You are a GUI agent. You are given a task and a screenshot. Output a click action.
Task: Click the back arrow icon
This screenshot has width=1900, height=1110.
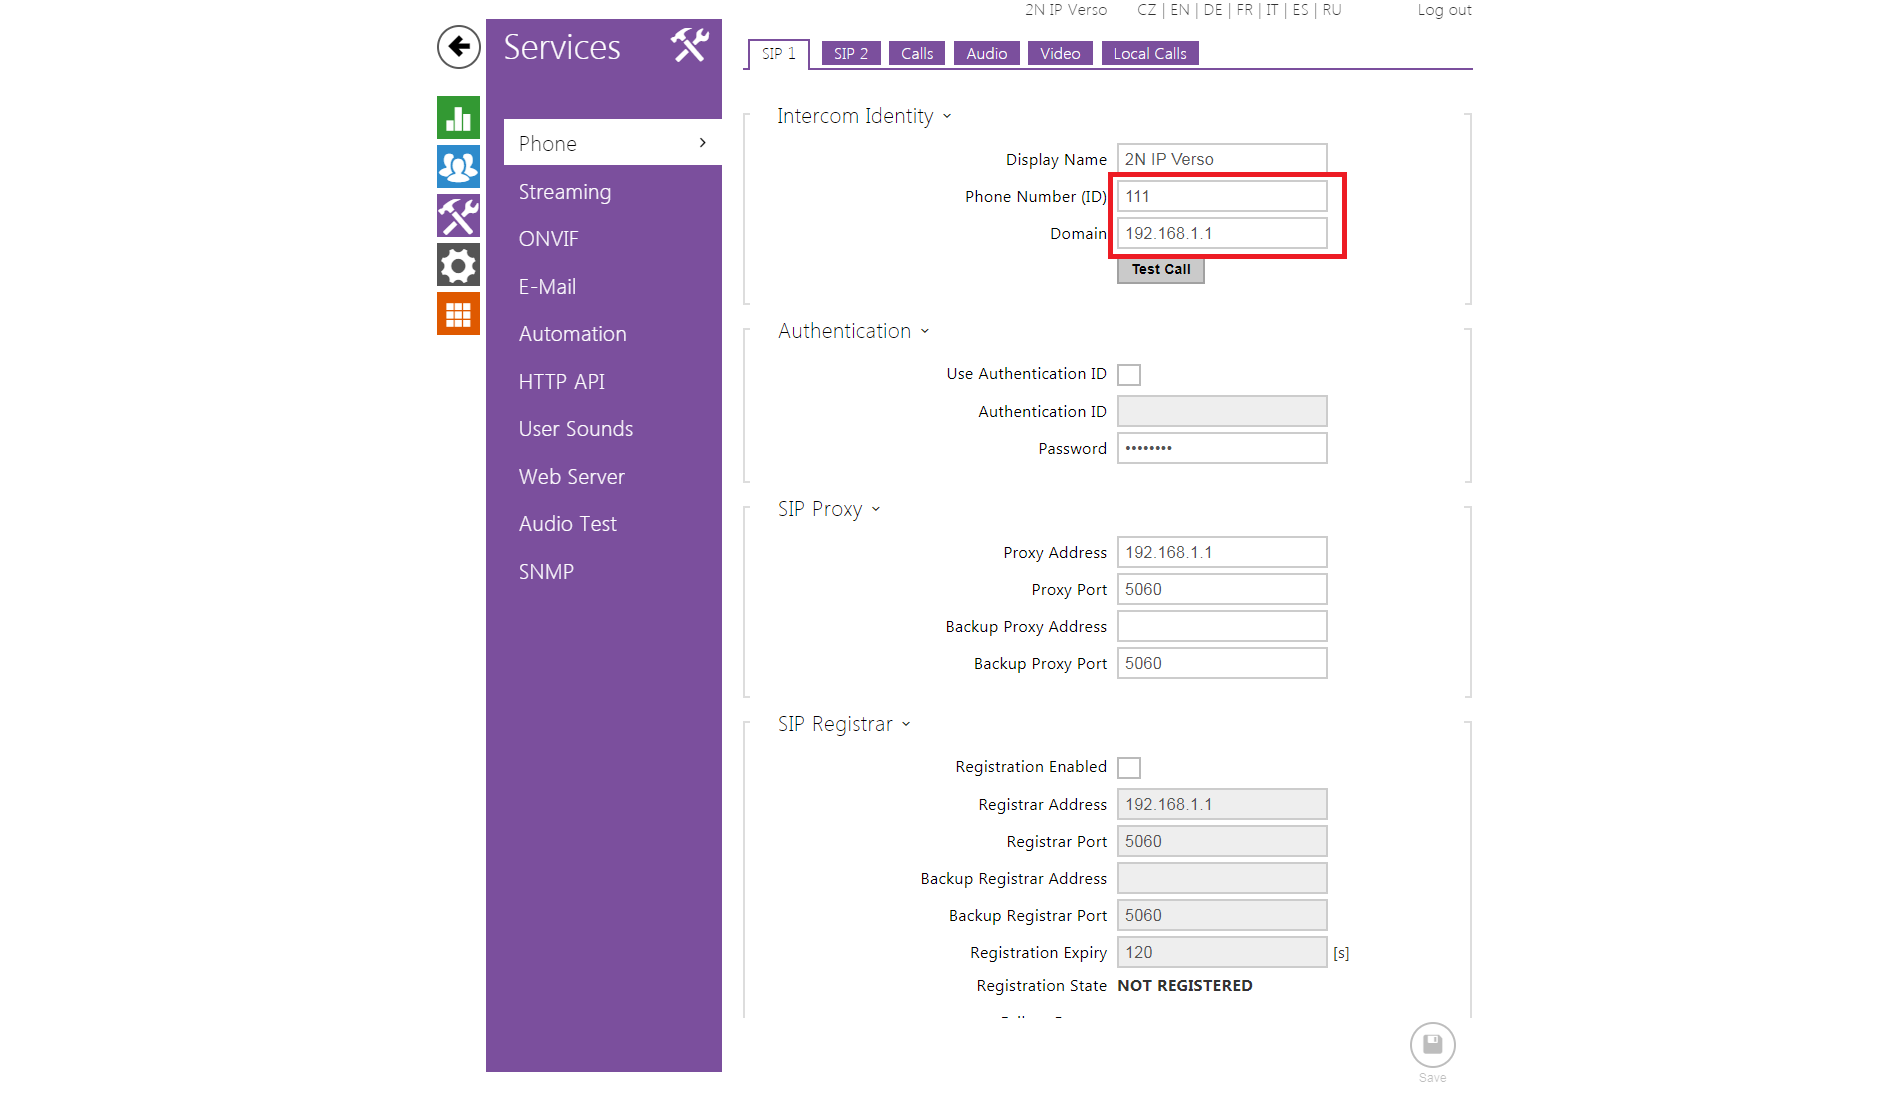pyautogui.click(x=459, y=47)
